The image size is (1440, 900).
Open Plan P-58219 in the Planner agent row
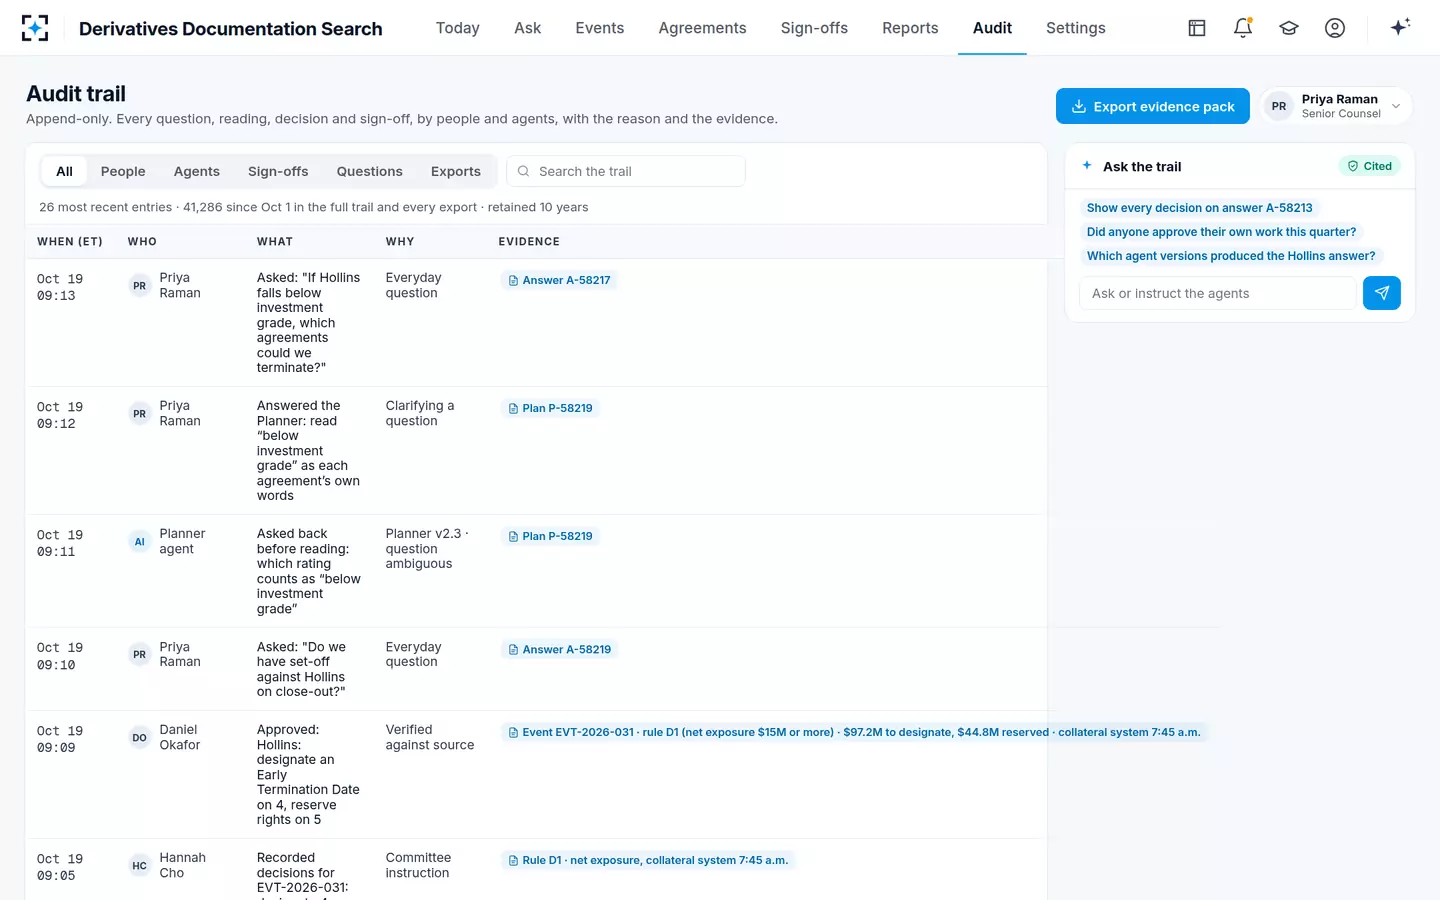click(x=550, y=536)
